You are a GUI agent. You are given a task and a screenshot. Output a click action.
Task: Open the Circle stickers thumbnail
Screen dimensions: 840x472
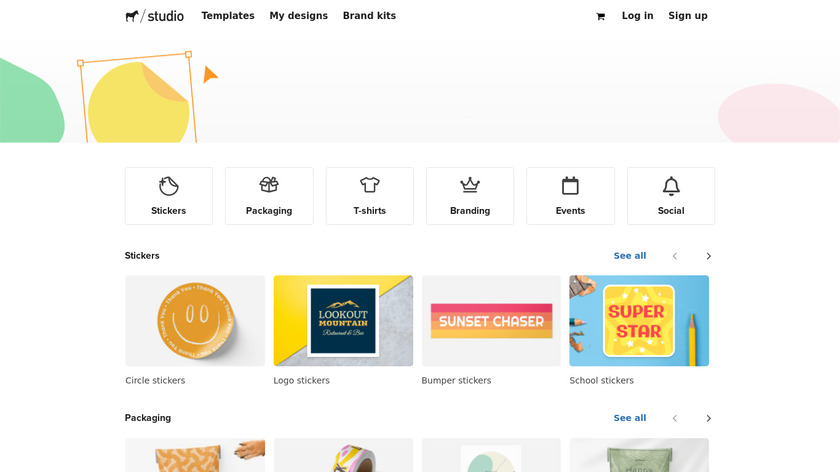195,321
